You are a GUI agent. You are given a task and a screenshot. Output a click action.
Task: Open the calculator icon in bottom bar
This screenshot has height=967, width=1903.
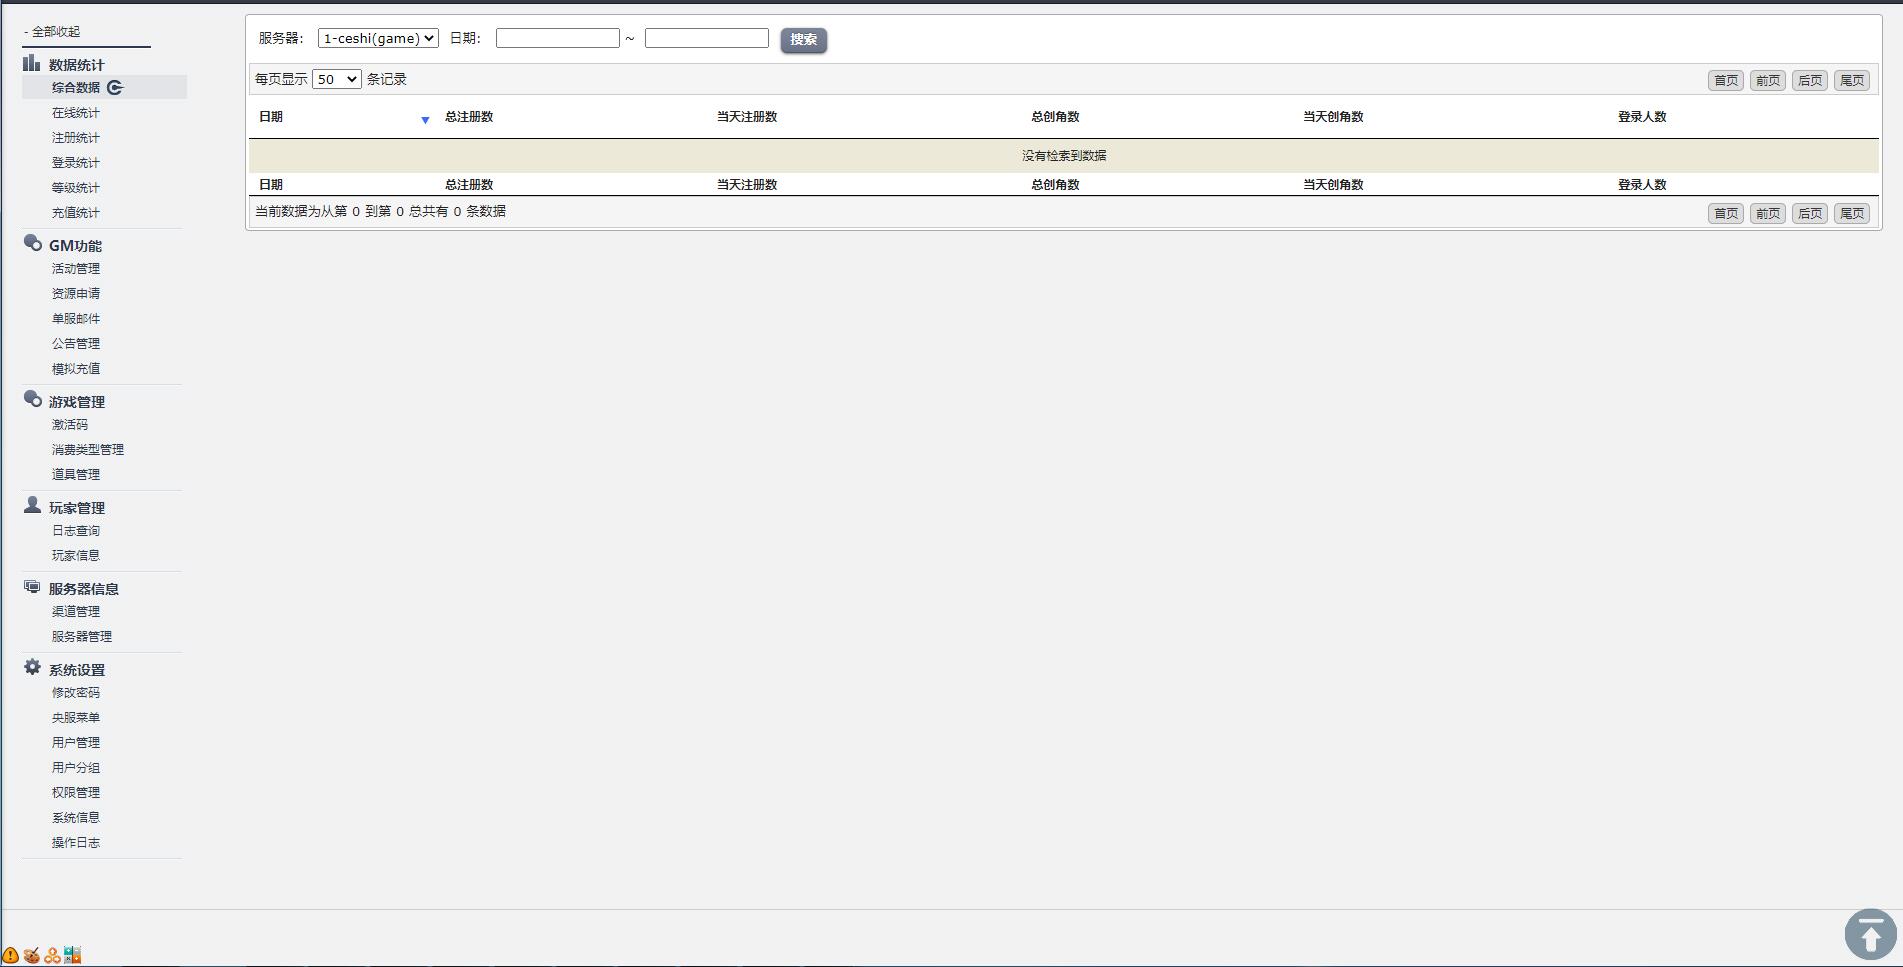[72, 955]
